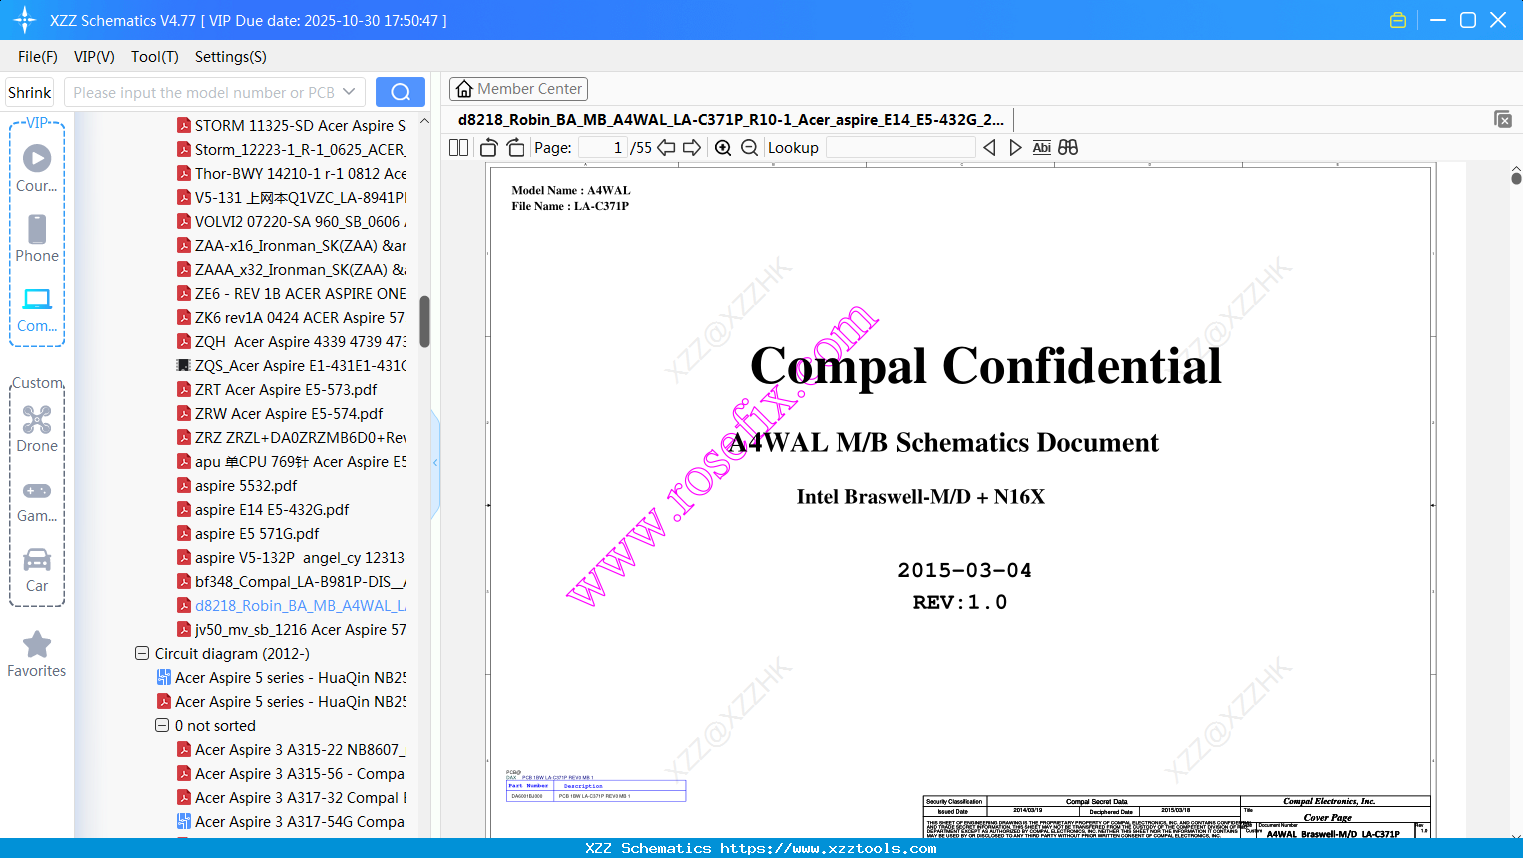Open ZE6 - REV 1B ACER ASPIRE ONE
The image size is (1523, 858).
pyautogui.click(x=300, y=294)
